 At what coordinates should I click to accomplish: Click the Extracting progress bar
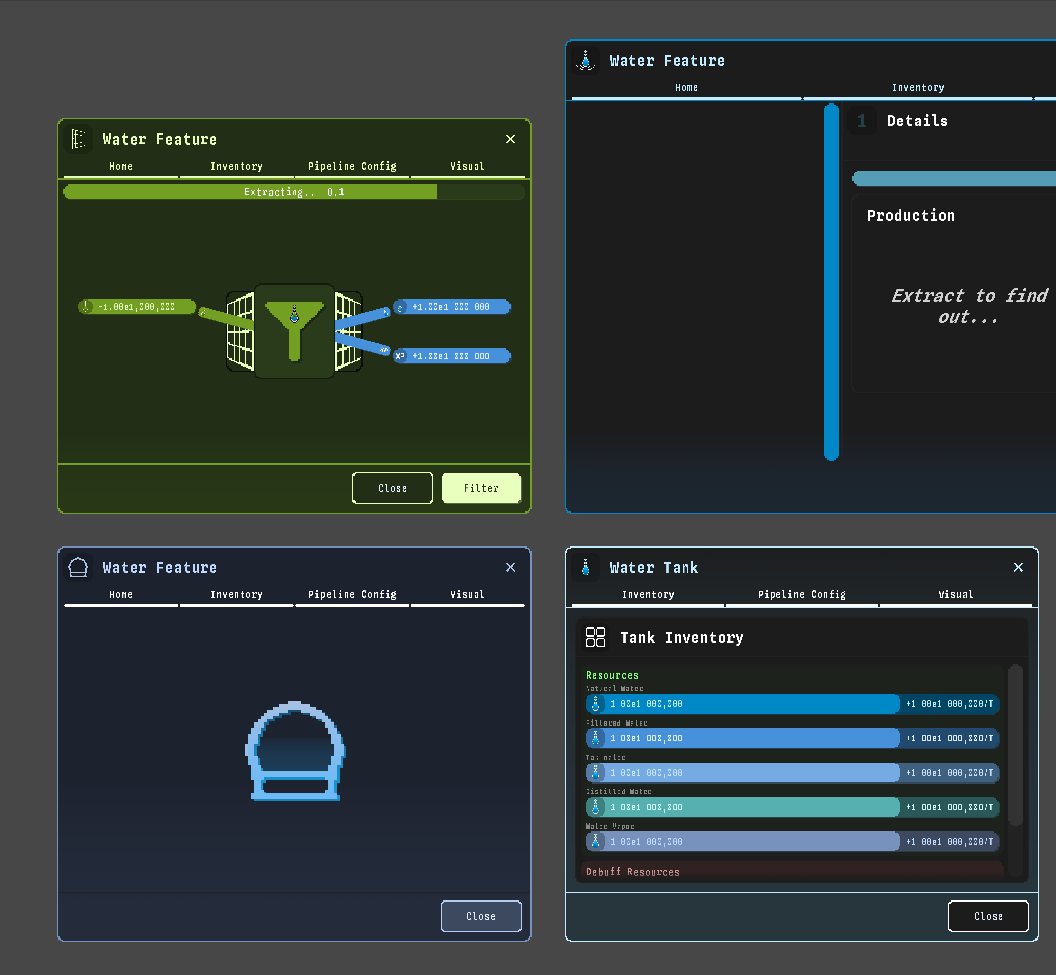pos(293,192)
